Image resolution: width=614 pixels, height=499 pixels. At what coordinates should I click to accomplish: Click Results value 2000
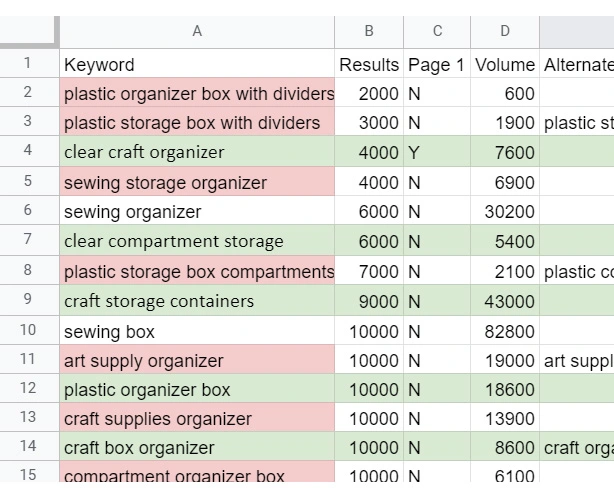coord(369,92)
